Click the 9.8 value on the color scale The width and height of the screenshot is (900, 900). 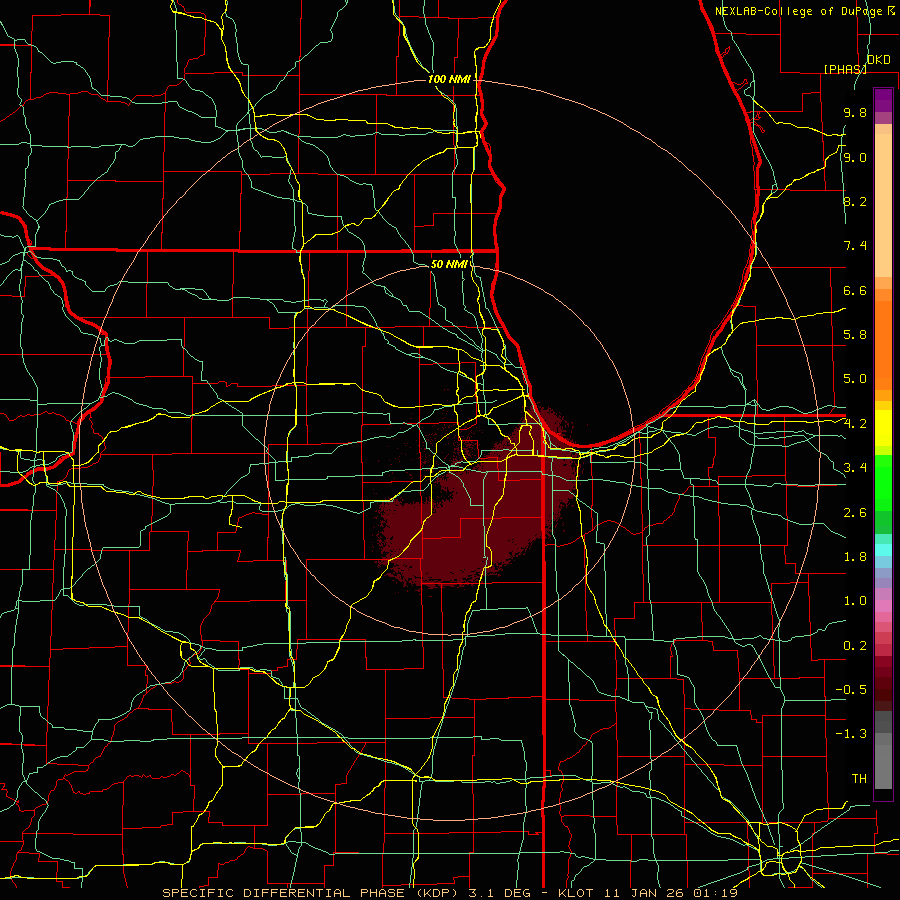[x=855, y=113]
